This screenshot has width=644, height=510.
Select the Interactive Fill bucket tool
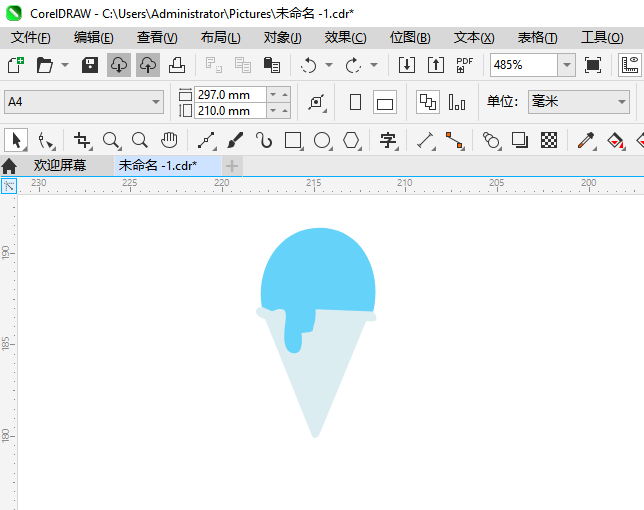point(615,140)
